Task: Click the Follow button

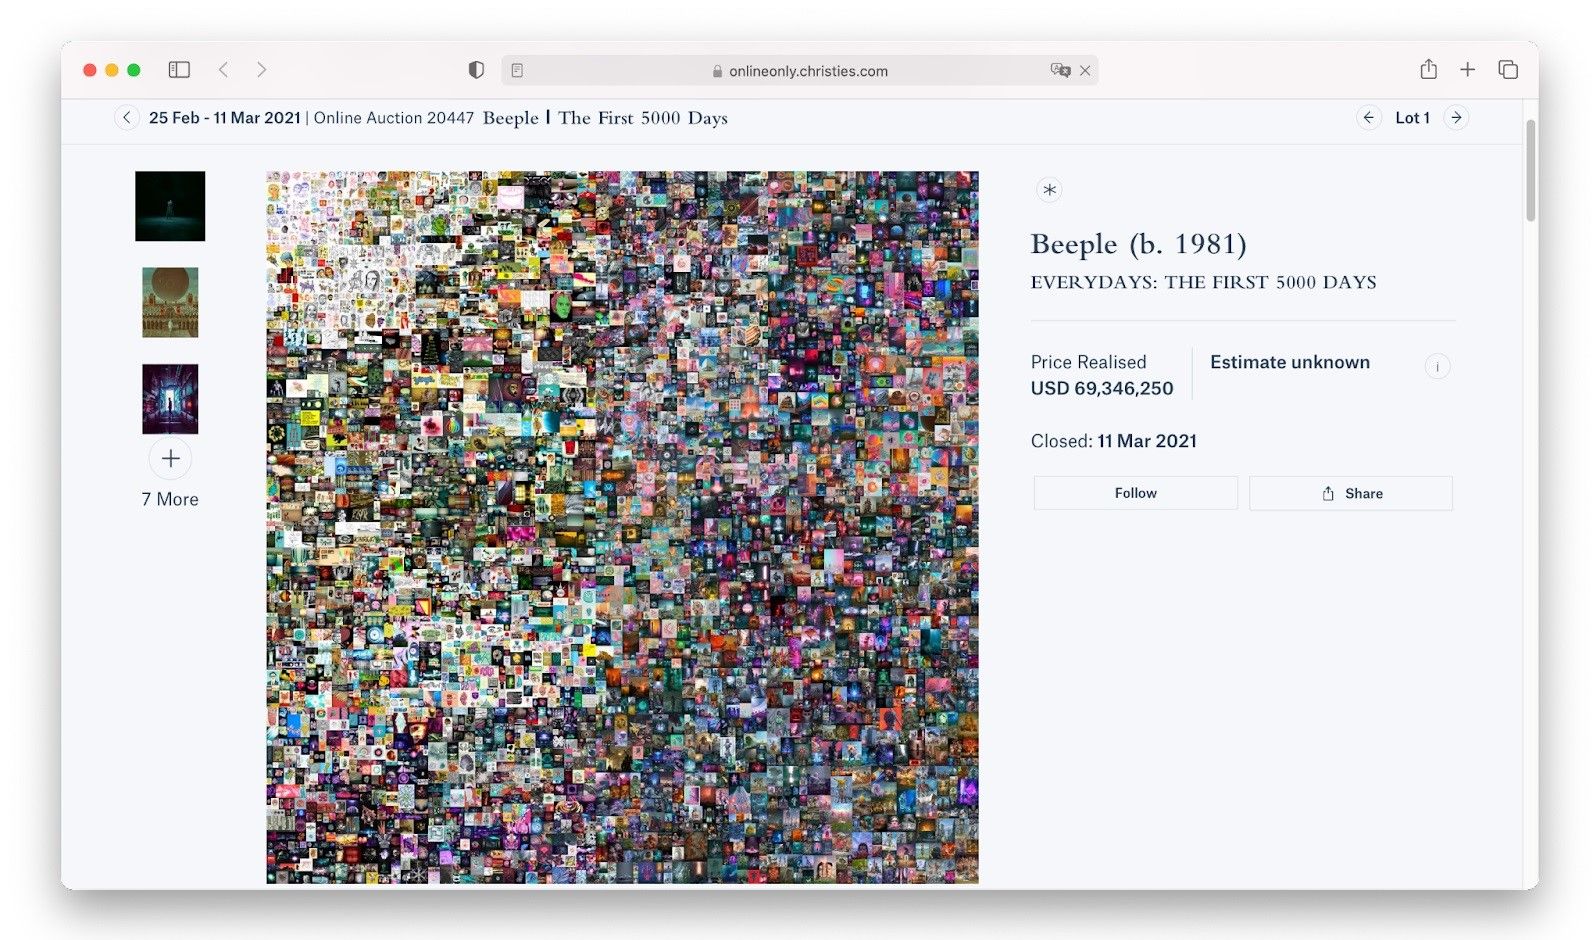Action: [1136, 493]
